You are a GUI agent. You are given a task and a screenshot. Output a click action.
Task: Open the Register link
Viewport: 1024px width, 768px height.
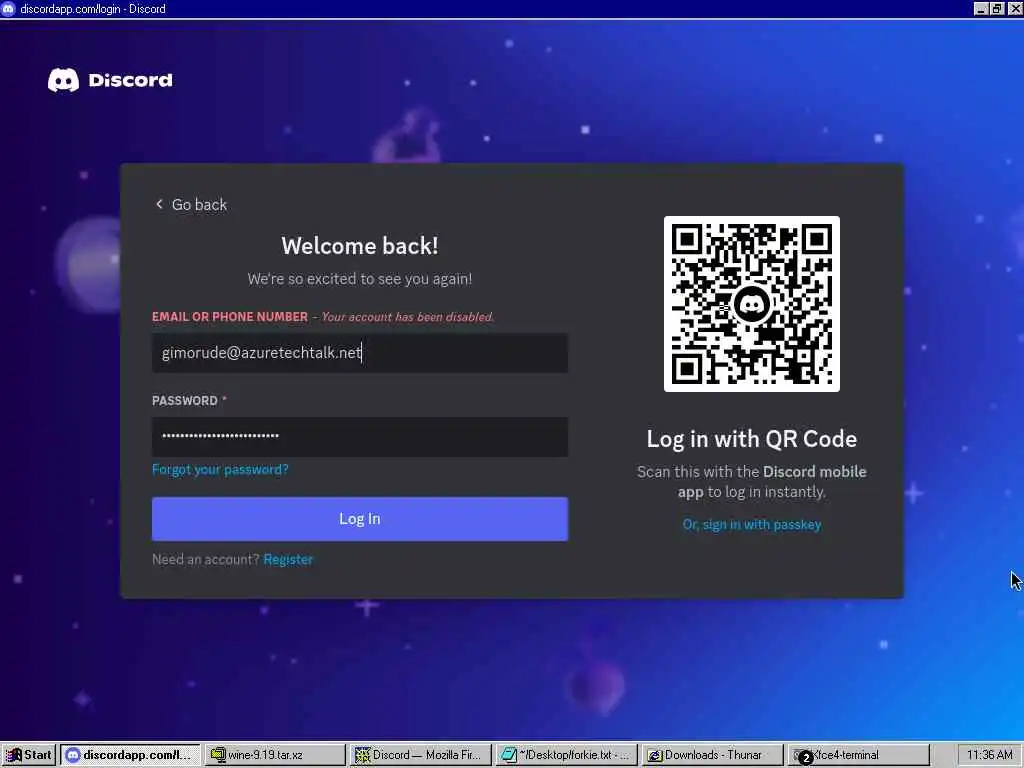coord(288,560)
